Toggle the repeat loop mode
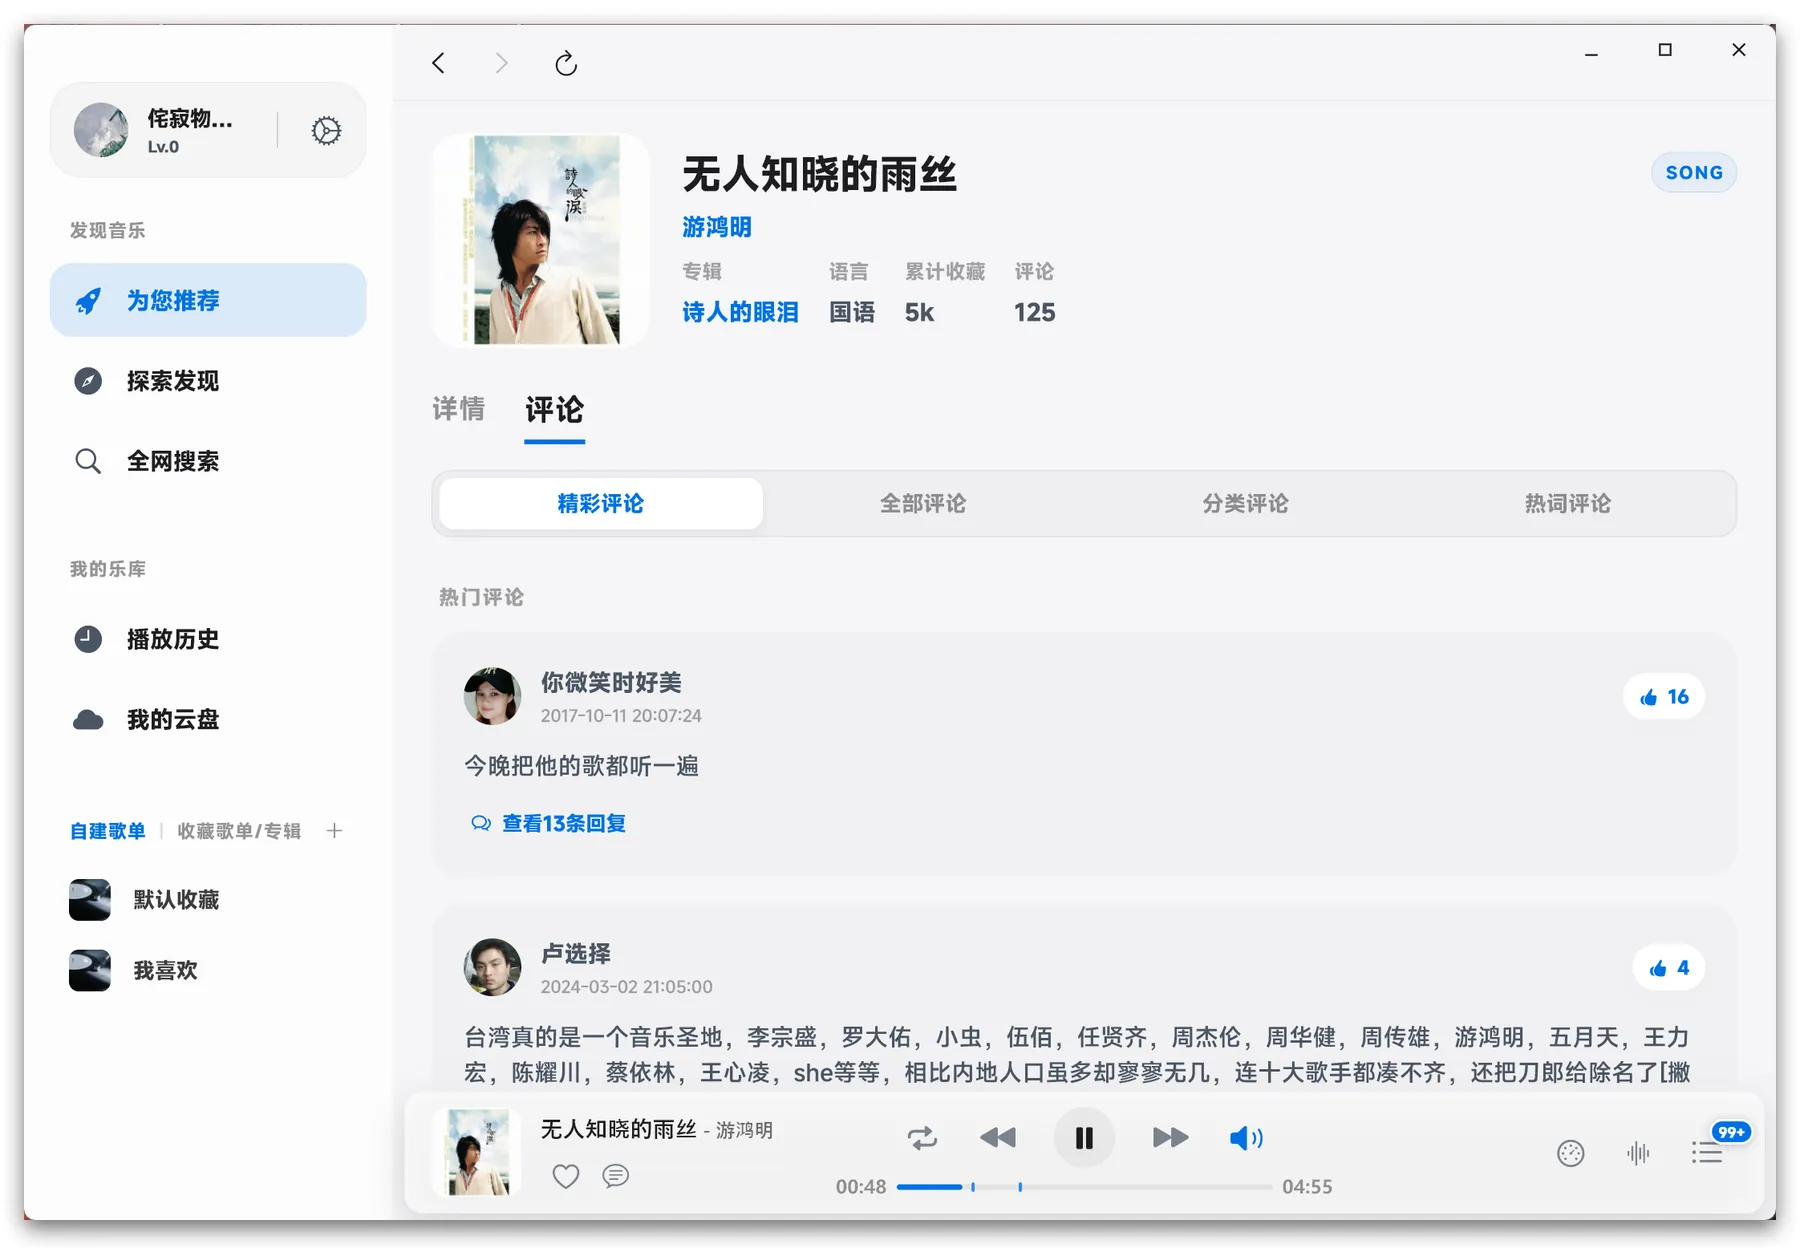 [922, 1138]
